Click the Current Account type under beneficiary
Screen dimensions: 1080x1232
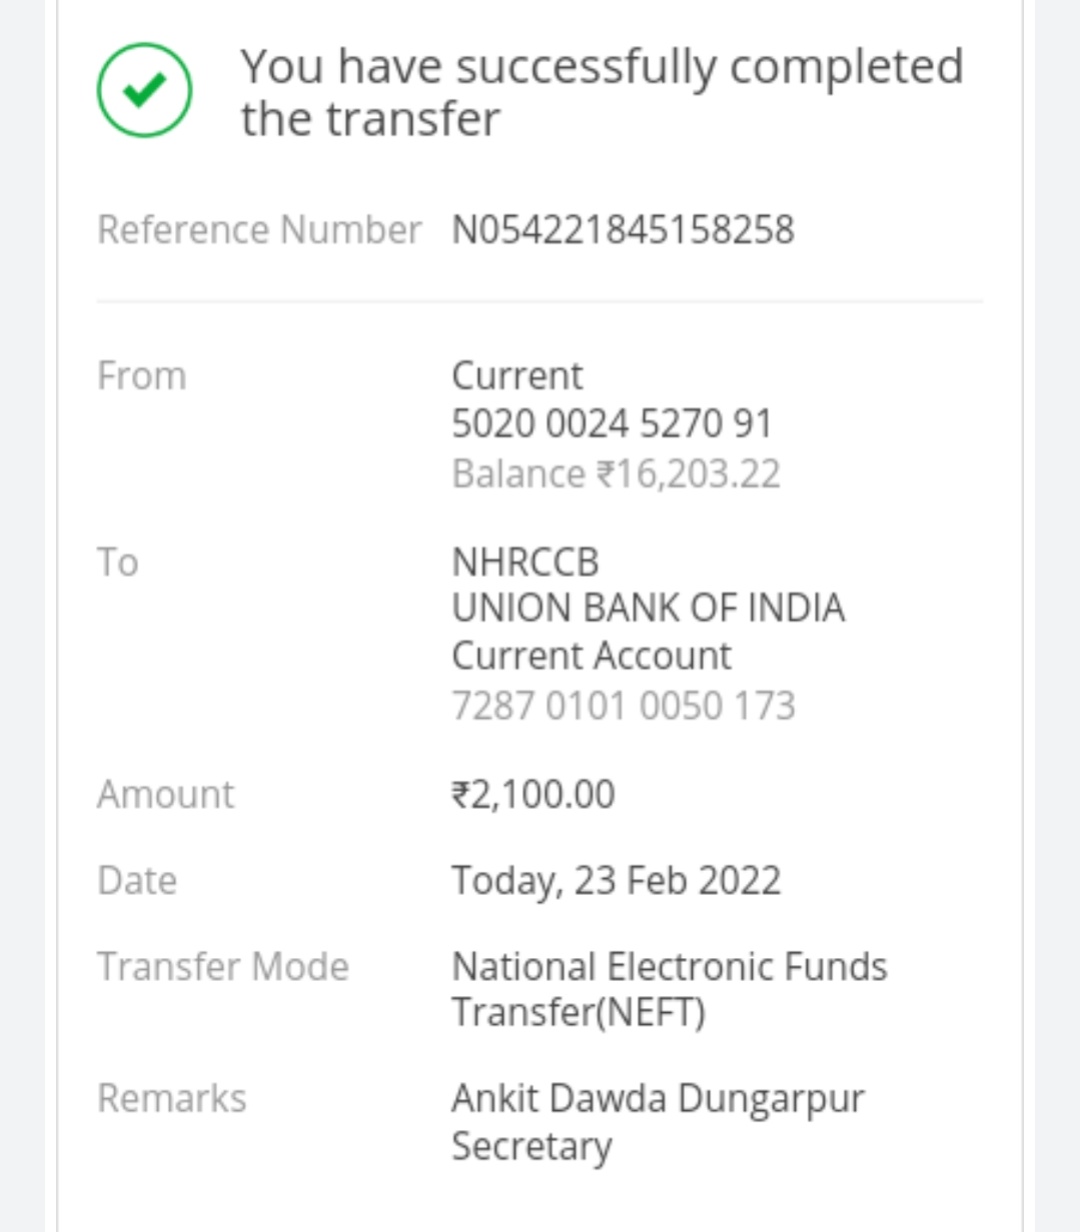pos(591,656)
